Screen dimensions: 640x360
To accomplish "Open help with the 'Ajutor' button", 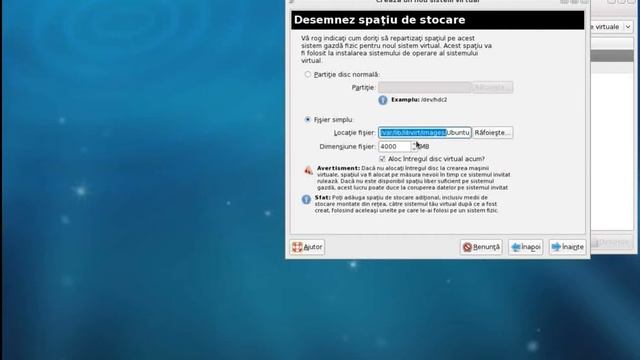I will (307, 247).
